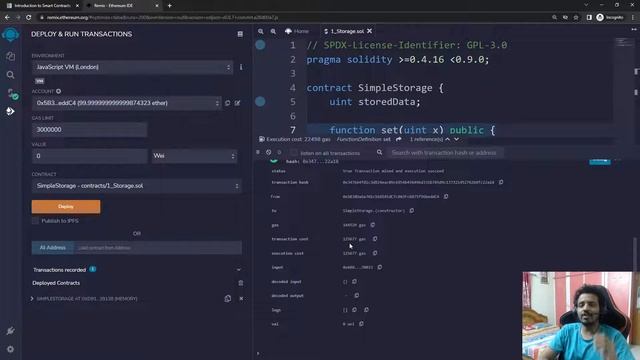
Task: Click the terminal clear console icon
Action: [x=269, y=152]
